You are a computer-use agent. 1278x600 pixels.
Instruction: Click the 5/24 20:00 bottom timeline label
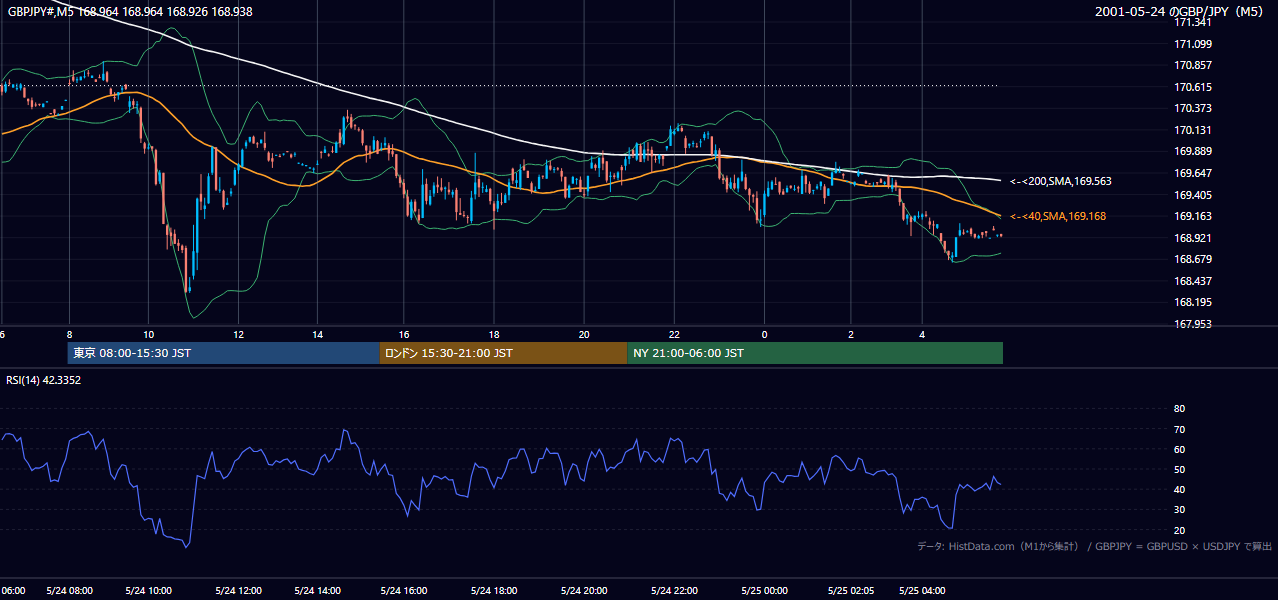pos(584,590)
